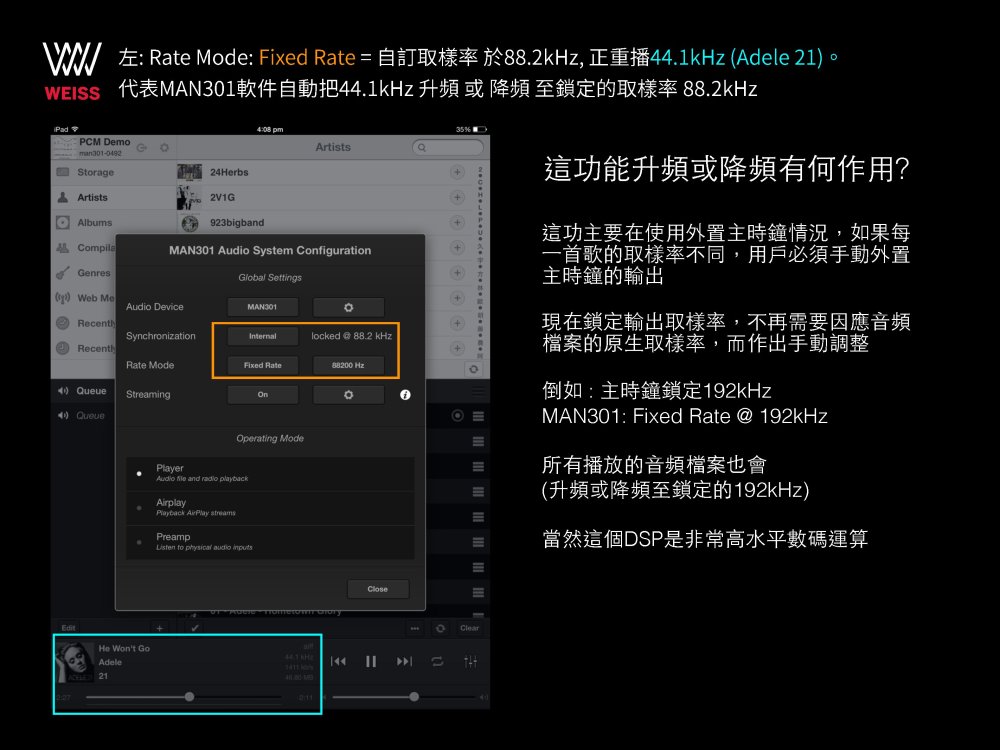1000x750 pixels.
Task: Click the italic Queue entry
Action: (x=90, y=416)
